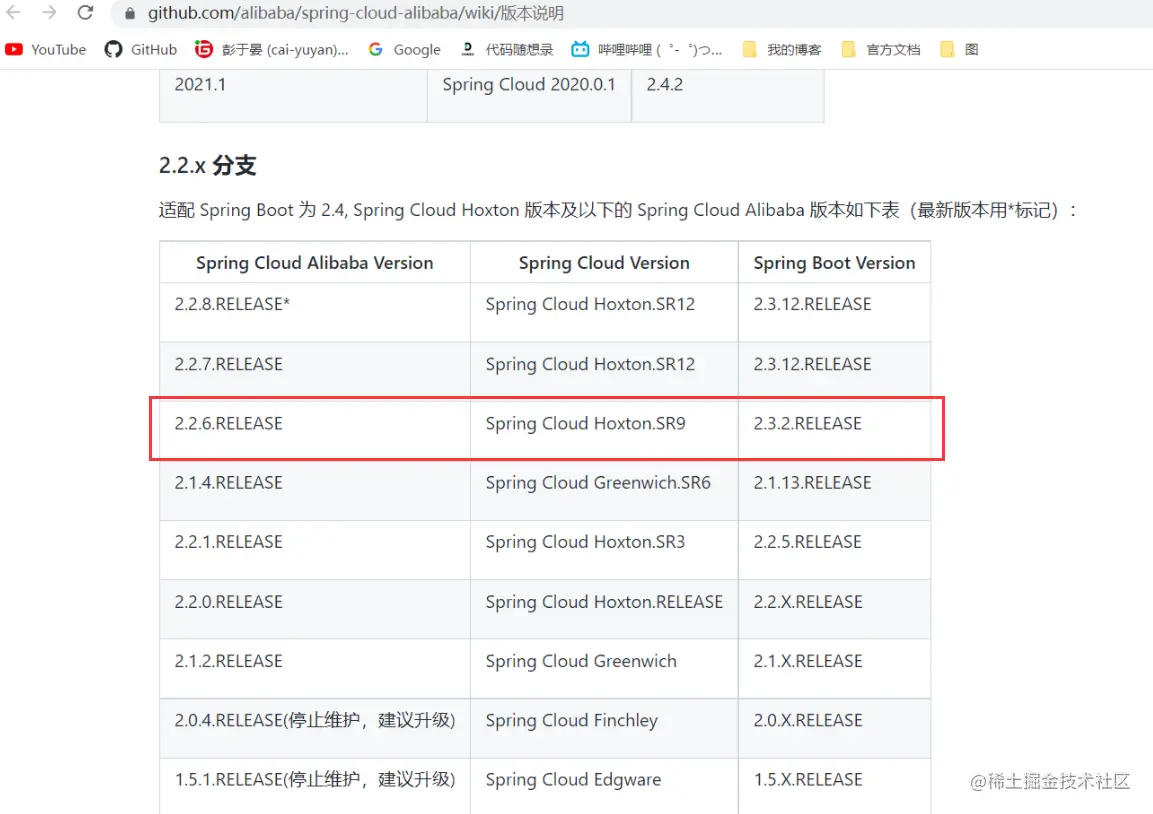Click the Spring Cloud Hoxton.SR9 cell
This screenshot has width=1153, height=814.
pyautogui.click(x=604, y=430)
